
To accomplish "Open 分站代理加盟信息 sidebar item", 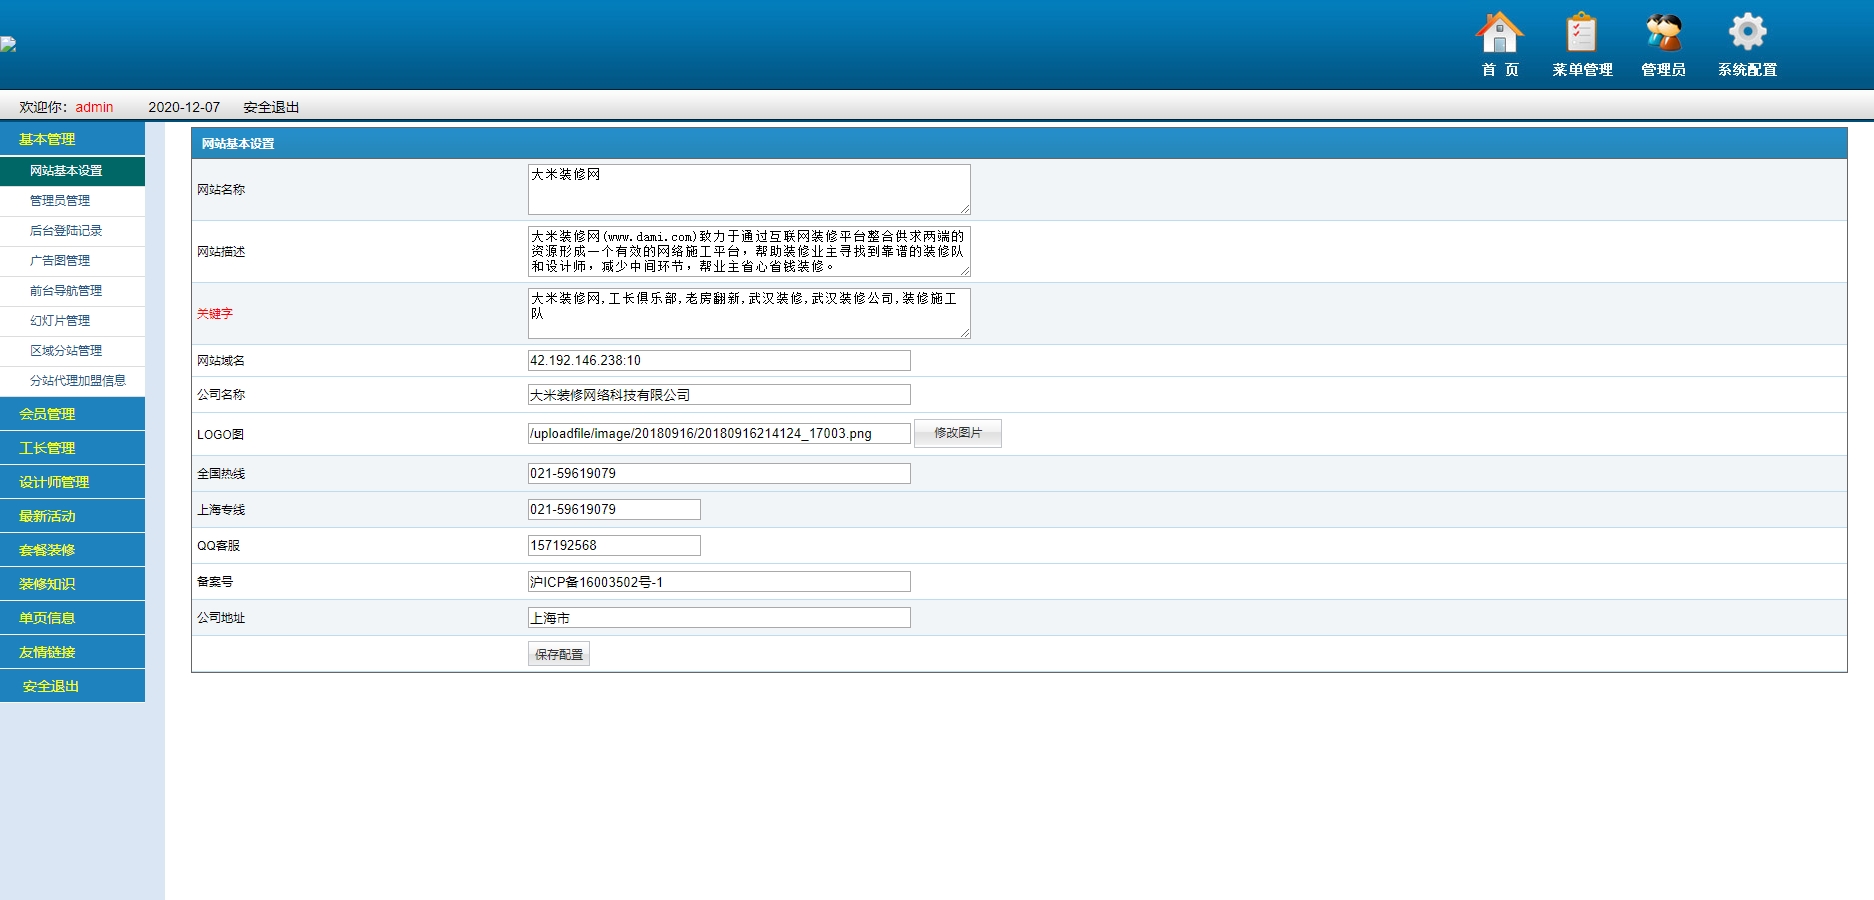I will pyautogui.click(x=72, y=381).
